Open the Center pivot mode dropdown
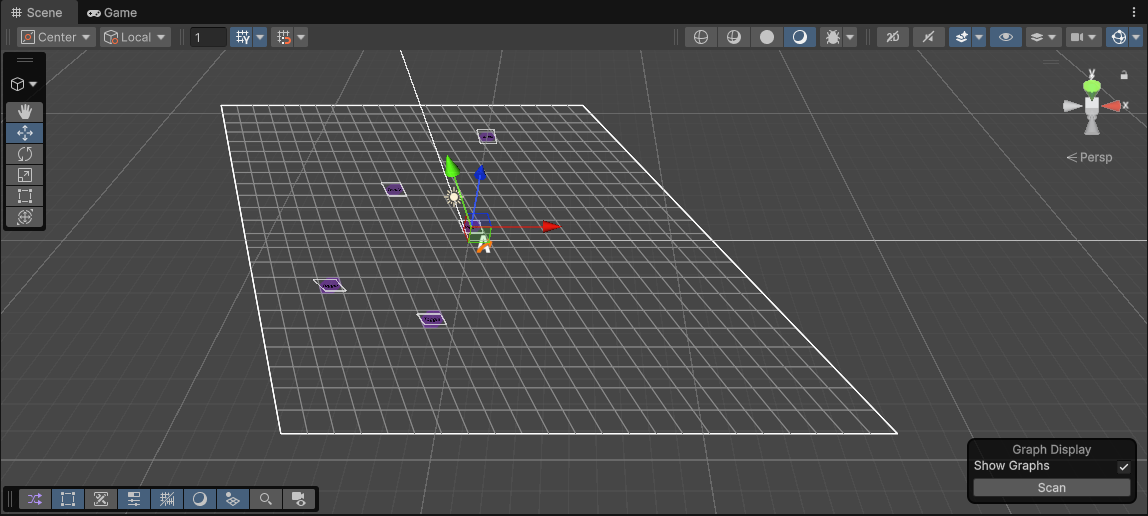Image resolution: width=1148 pixels, height=516 pixels. click(57, 37)
